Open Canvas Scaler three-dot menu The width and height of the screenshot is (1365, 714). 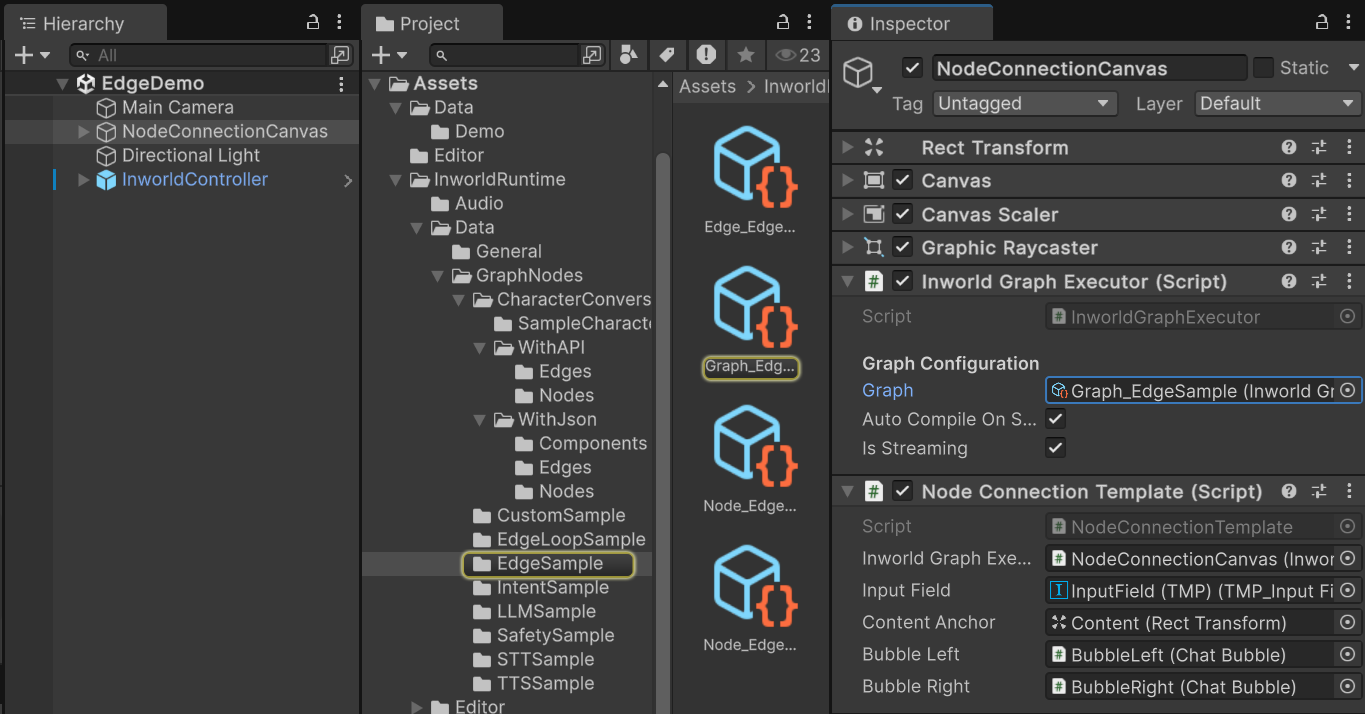click(1348, 214)
